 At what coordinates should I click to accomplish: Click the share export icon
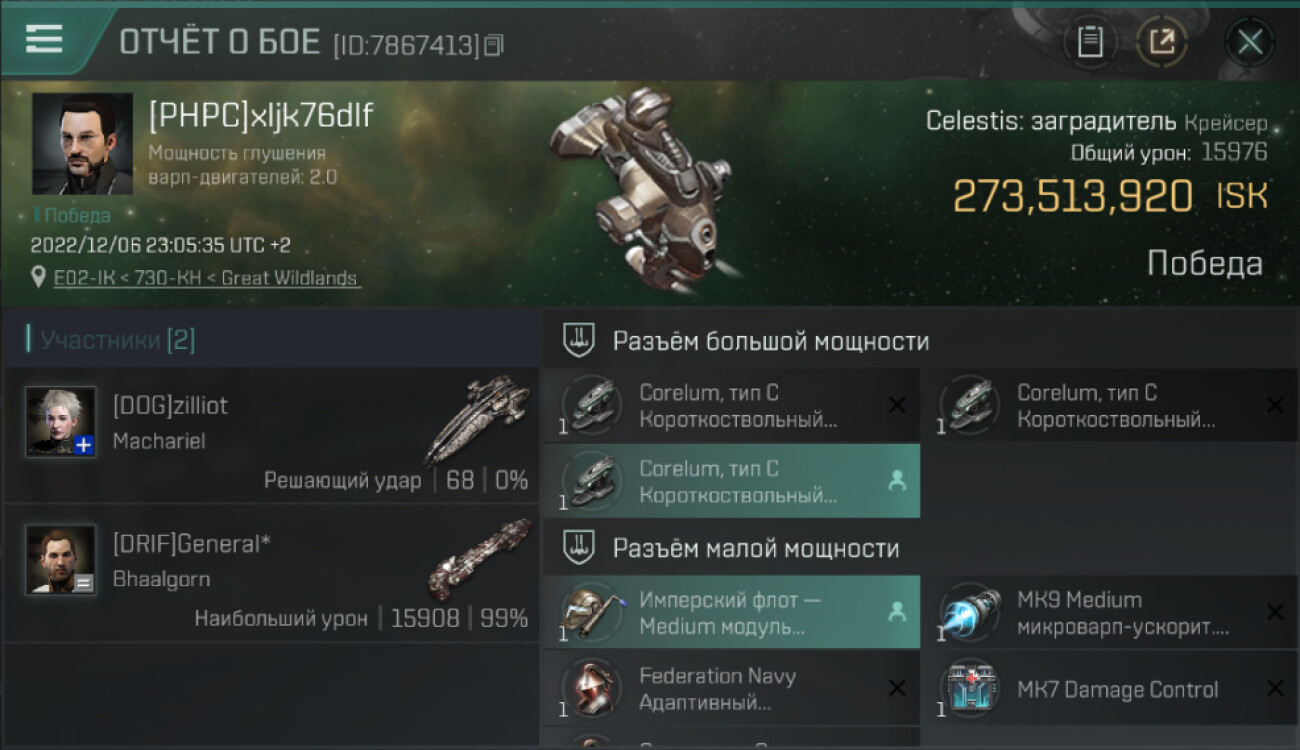coord(1162,42)
